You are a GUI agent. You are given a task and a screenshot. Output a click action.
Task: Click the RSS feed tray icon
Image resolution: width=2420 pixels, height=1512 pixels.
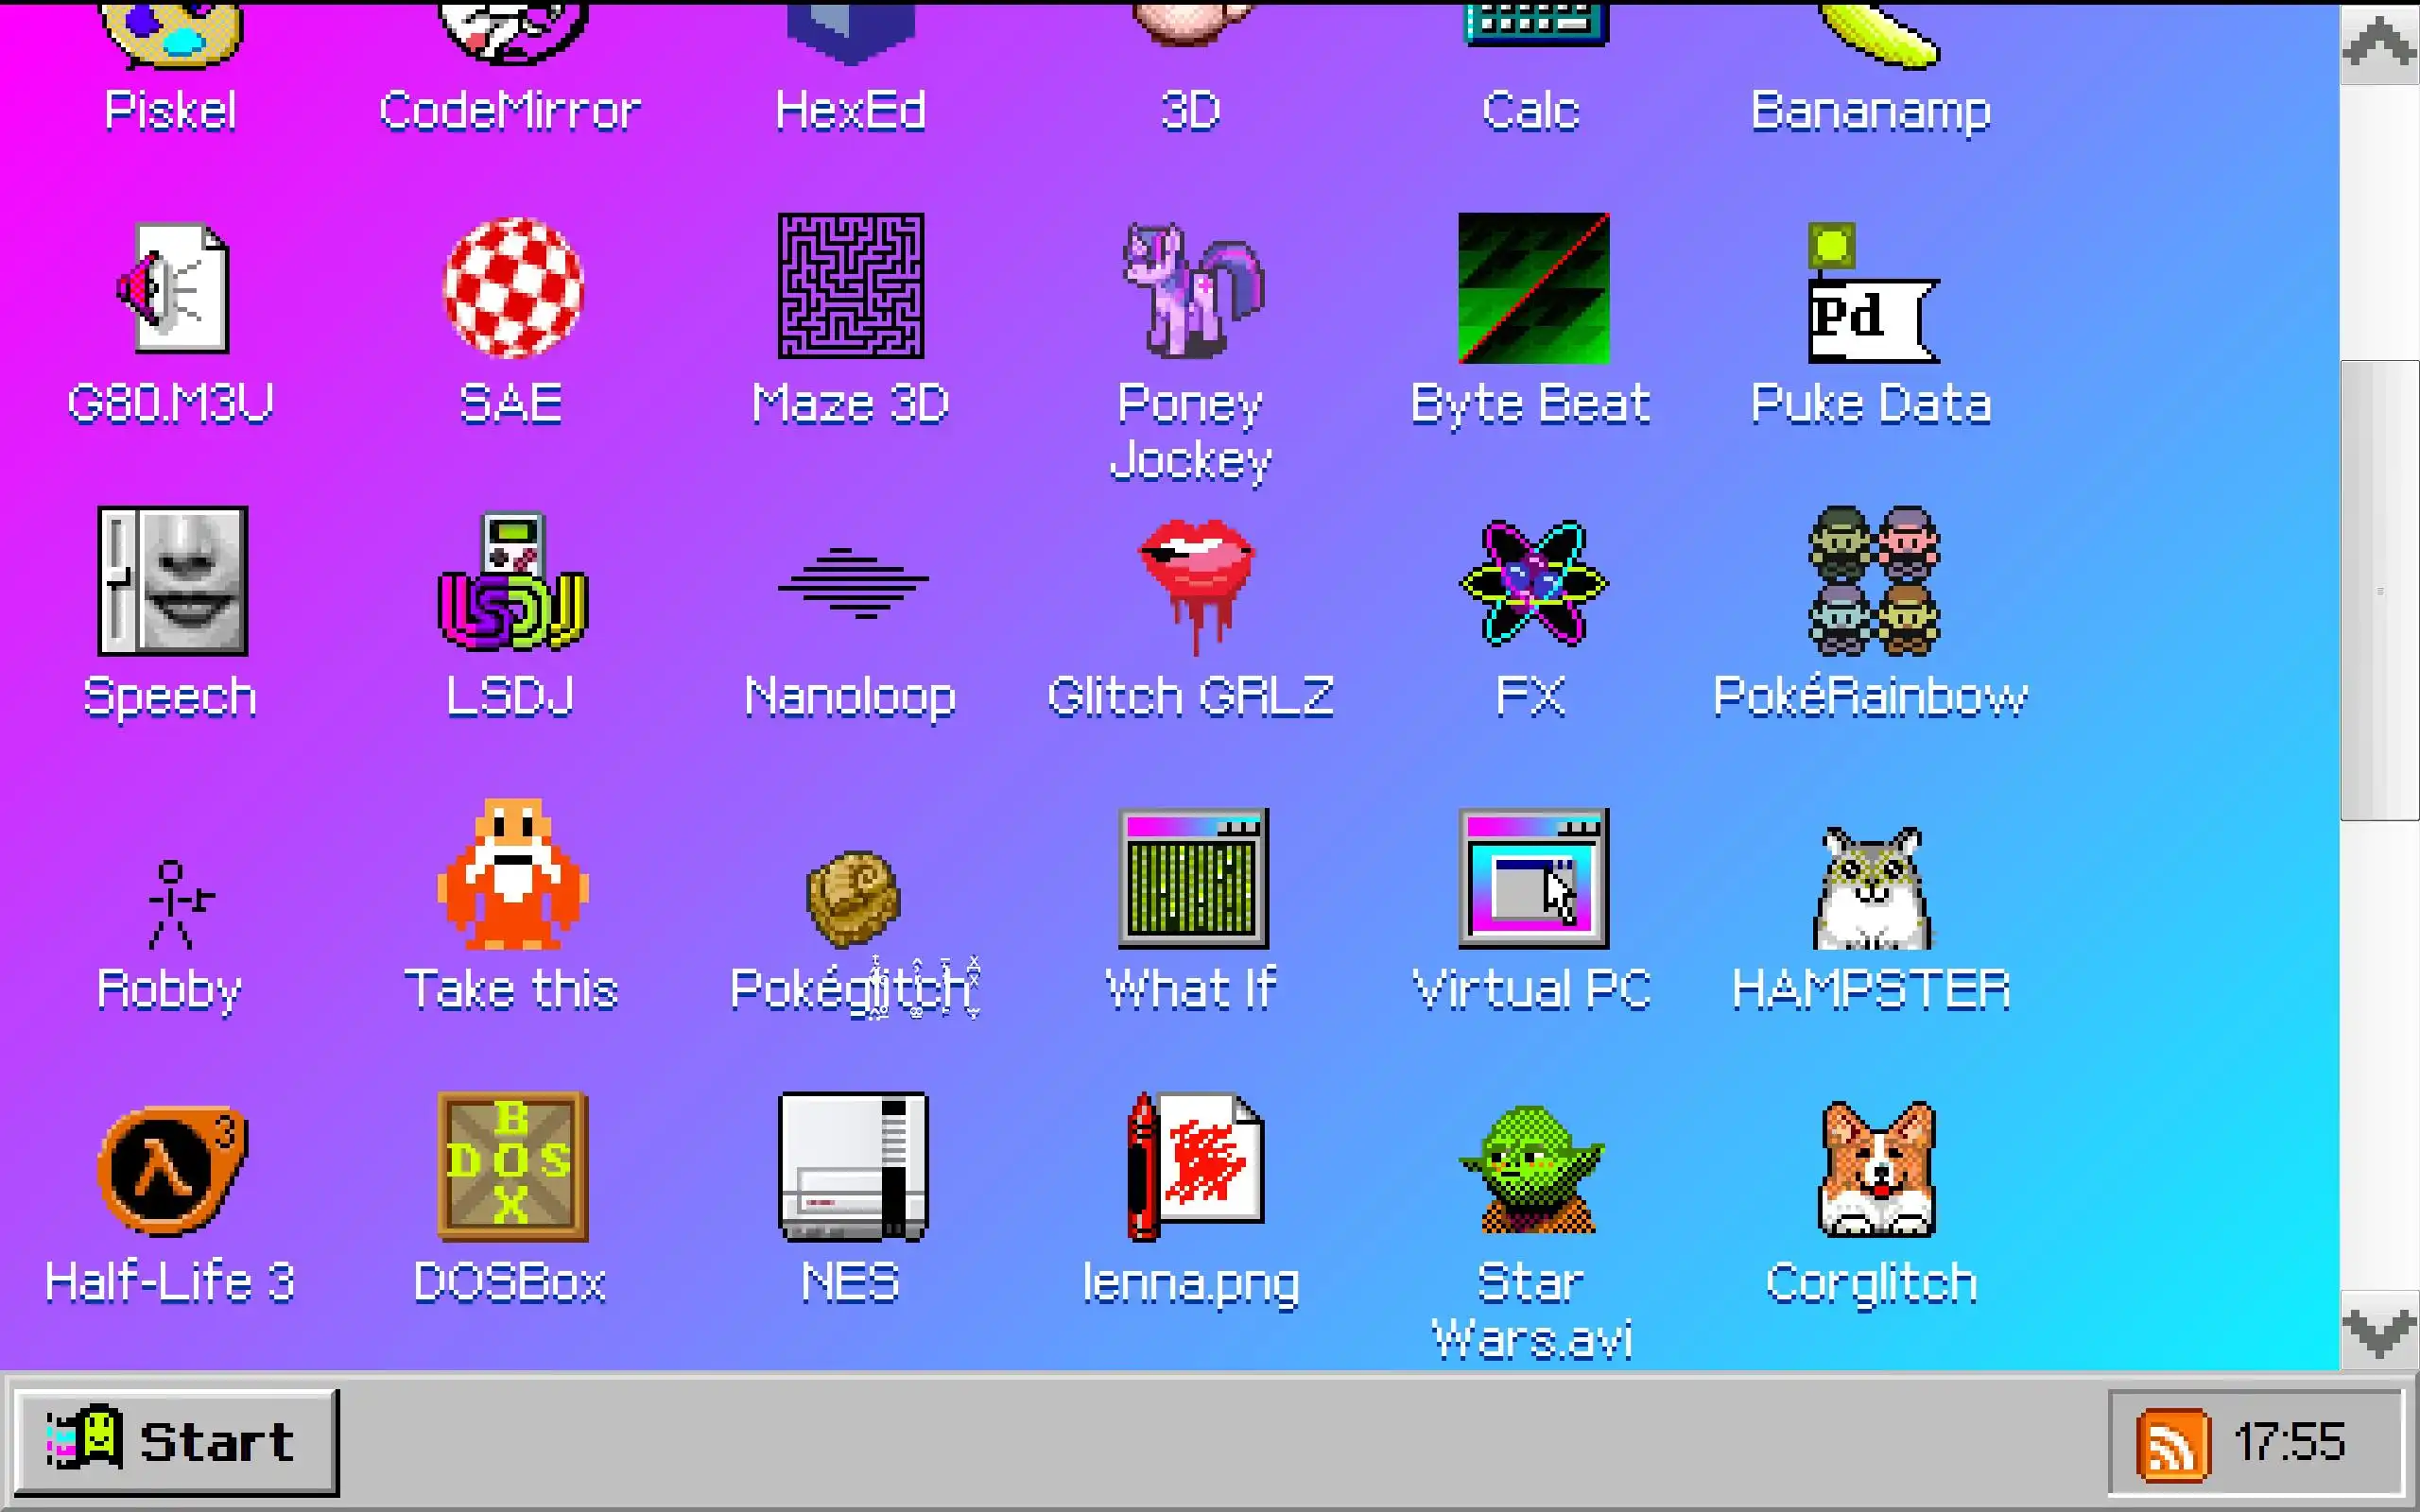tap(2172, 1443)
